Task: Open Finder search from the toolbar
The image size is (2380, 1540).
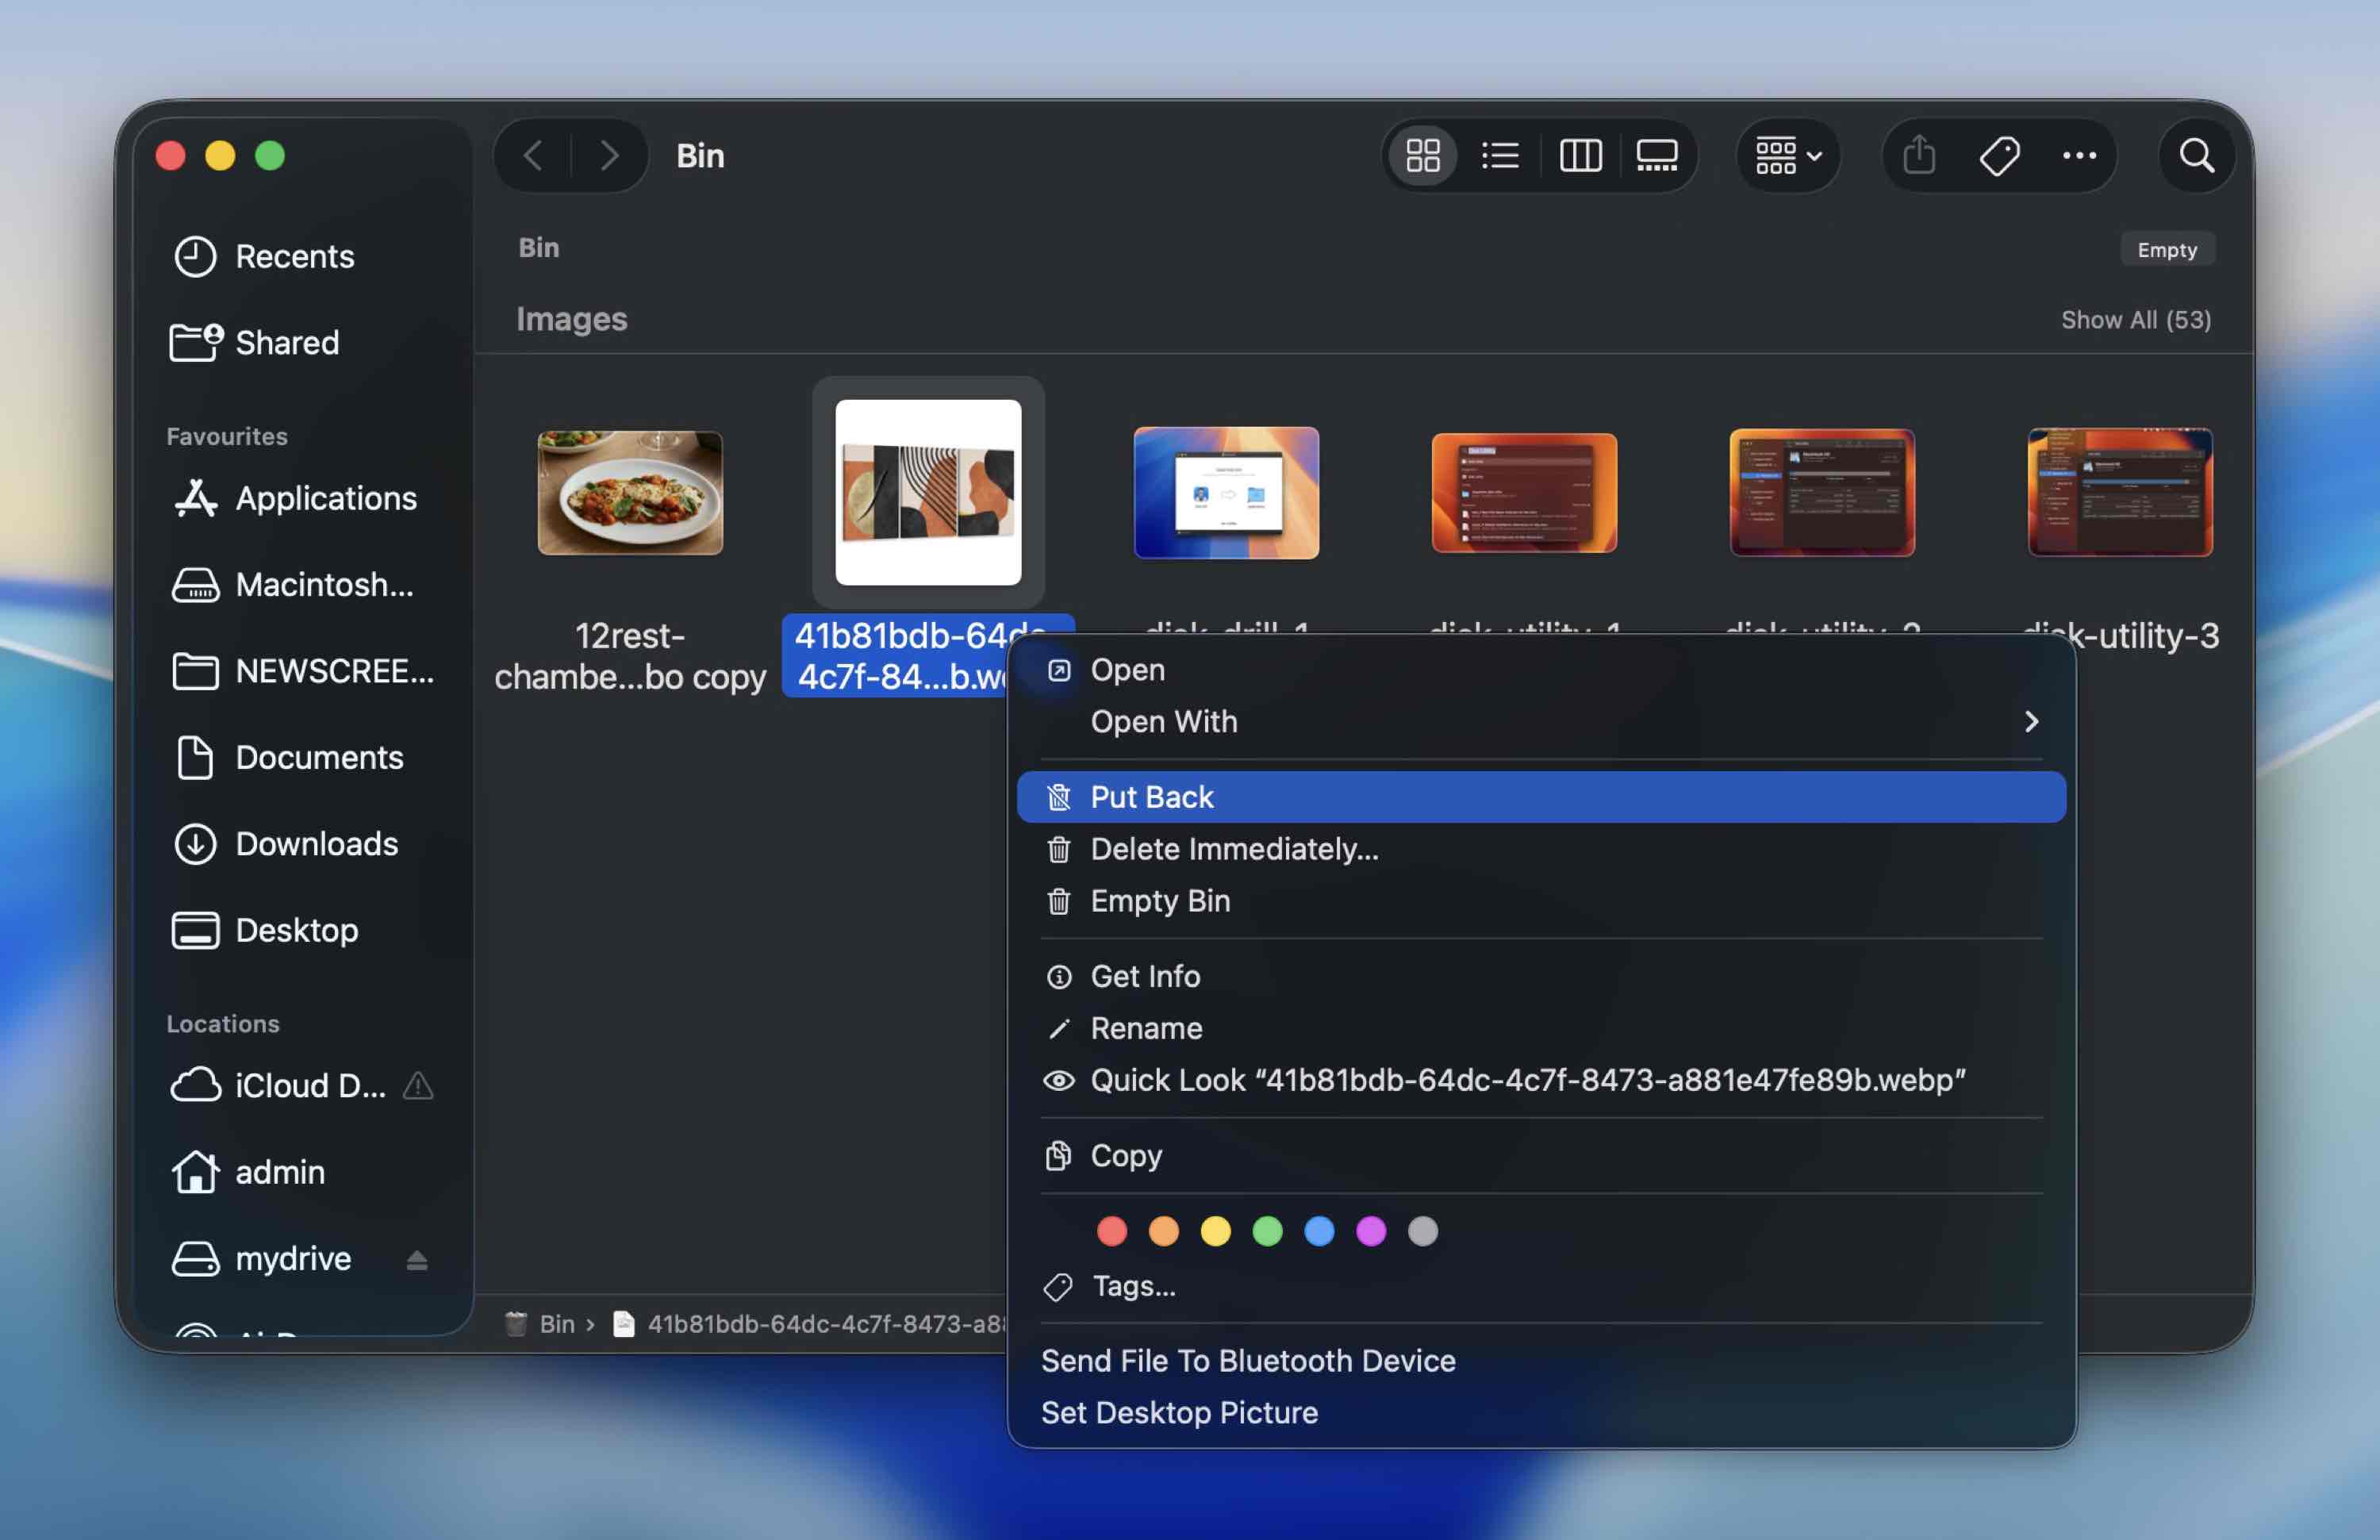Action: [2196, 156]
